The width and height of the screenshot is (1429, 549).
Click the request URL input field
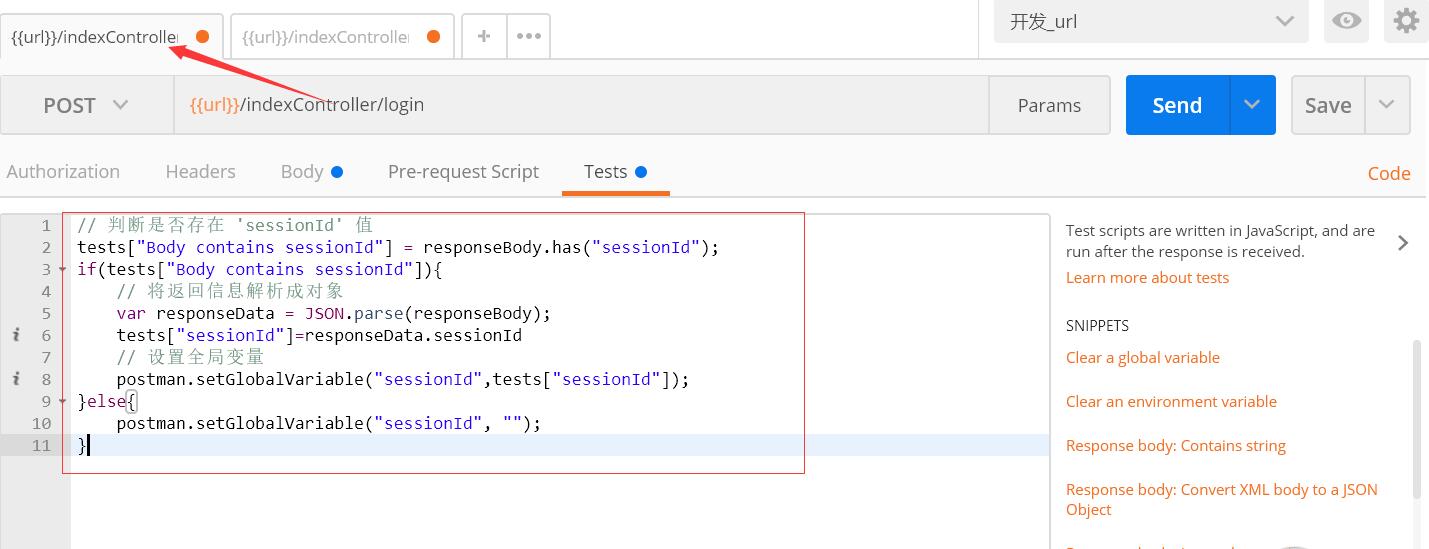pyautogui.click(x=581, y=105)
